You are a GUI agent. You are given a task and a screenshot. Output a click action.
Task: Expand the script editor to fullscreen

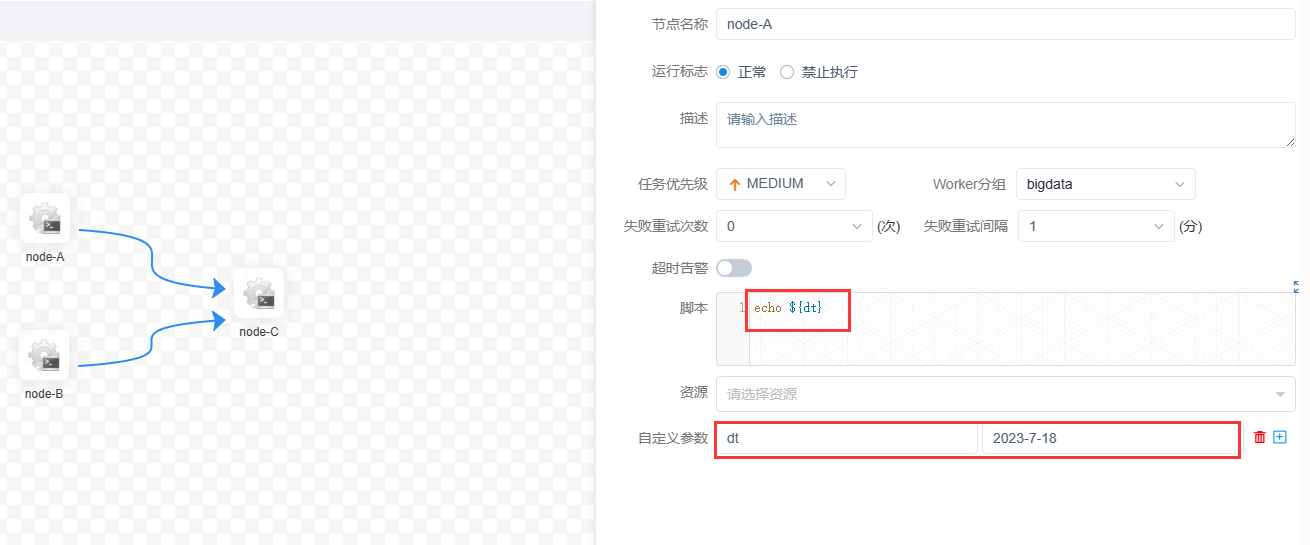pos(1298,286)
